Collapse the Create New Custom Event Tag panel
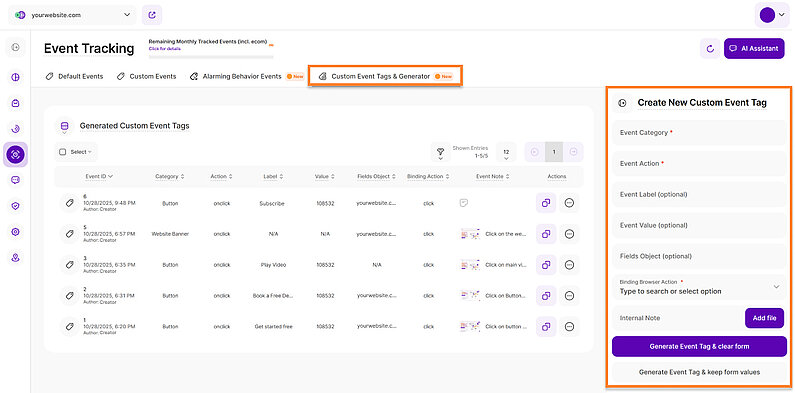The image size is (795, 393). coord(623,103)
